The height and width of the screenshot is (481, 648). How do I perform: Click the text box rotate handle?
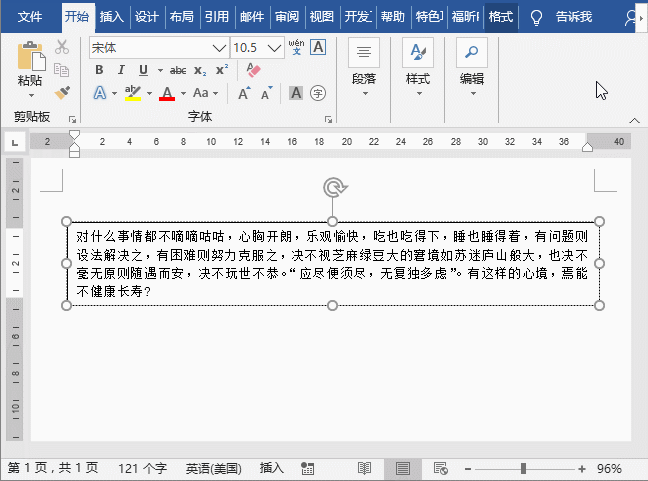[x=335, y=188]
